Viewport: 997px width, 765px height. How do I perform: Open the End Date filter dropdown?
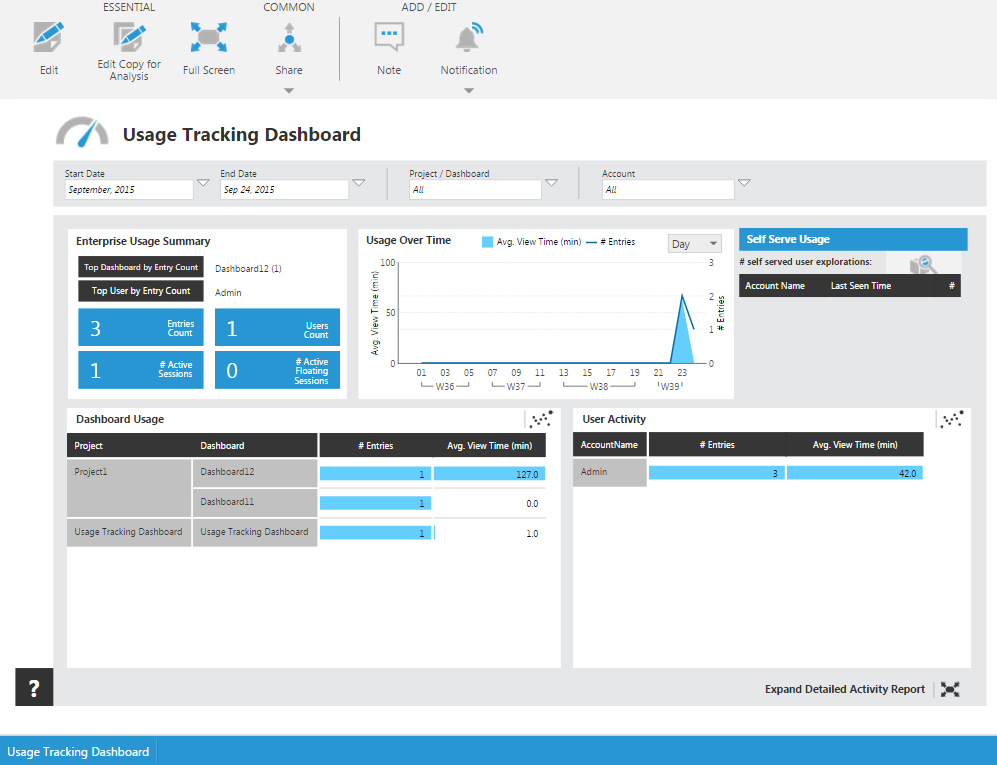359,183
